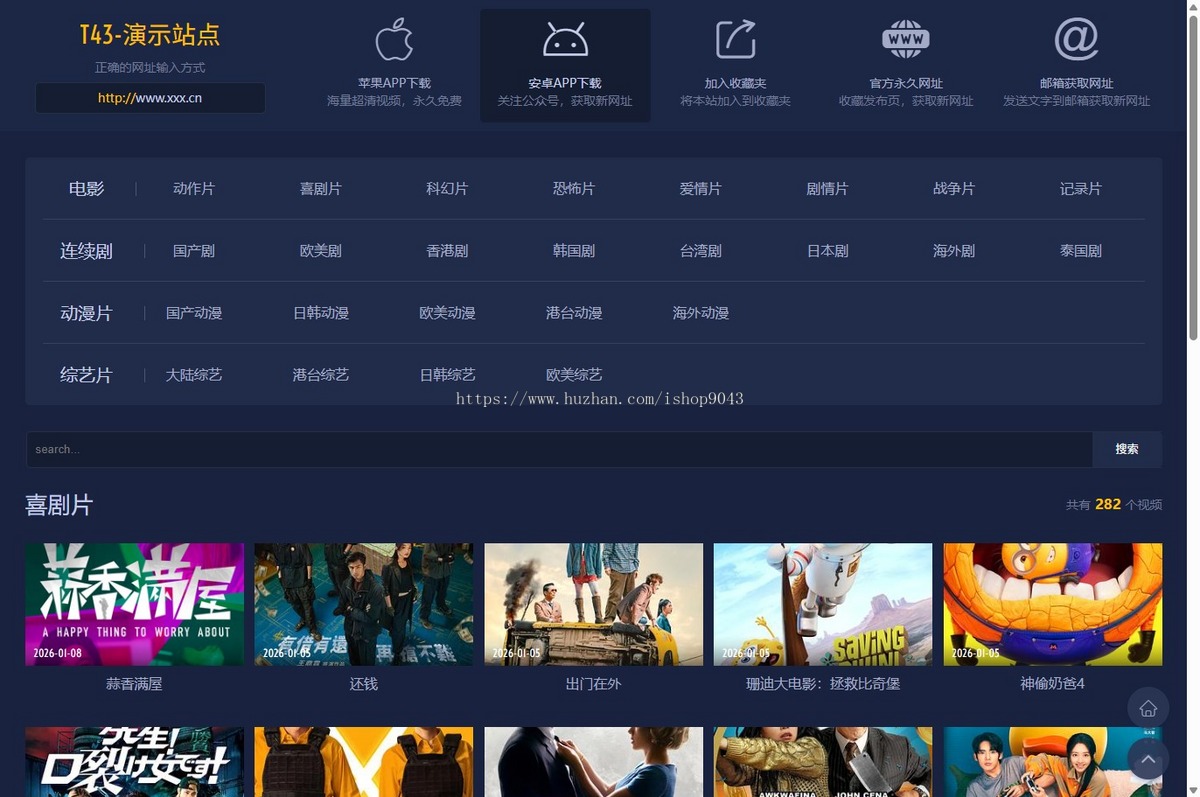The height and width of the screenshot is (797, 1200).
Task: Click the 出门在外 title link
Action: click(593, 684)
